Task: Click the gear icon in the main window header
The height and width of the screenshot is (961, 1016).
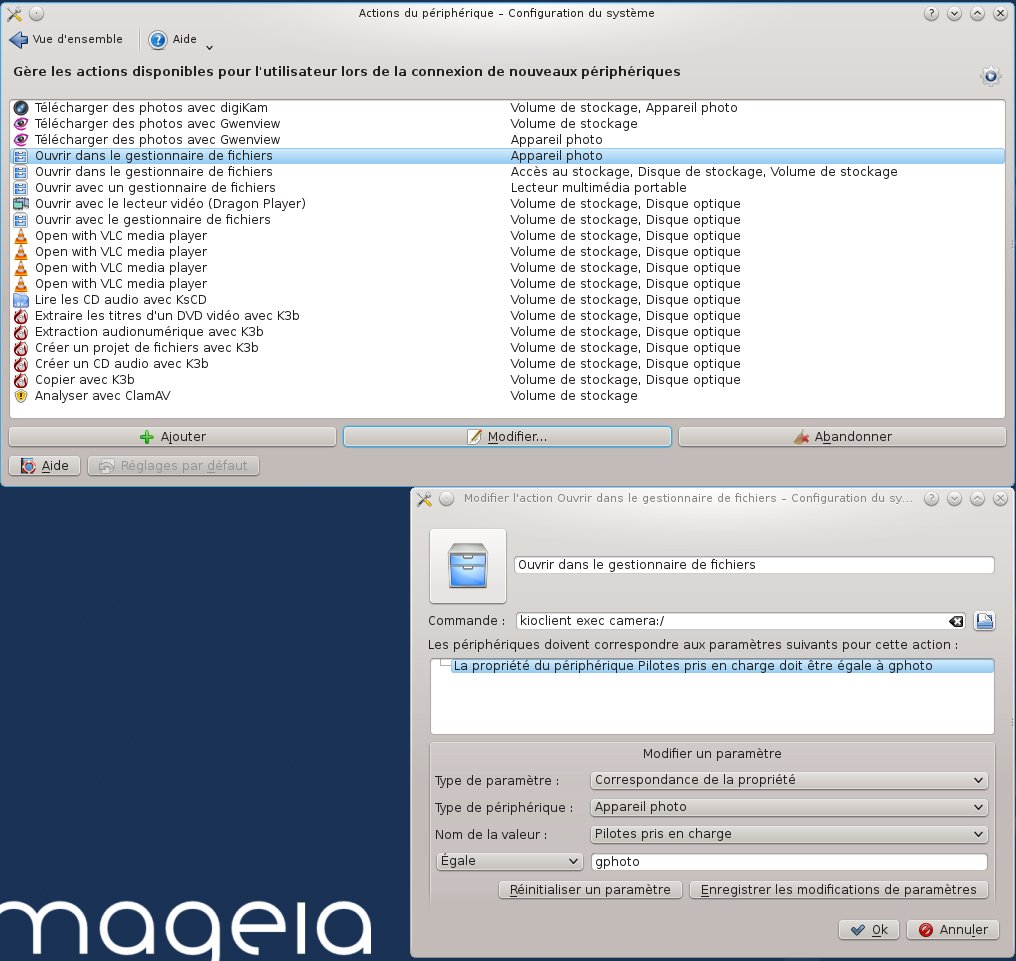Action: [990, 76]
